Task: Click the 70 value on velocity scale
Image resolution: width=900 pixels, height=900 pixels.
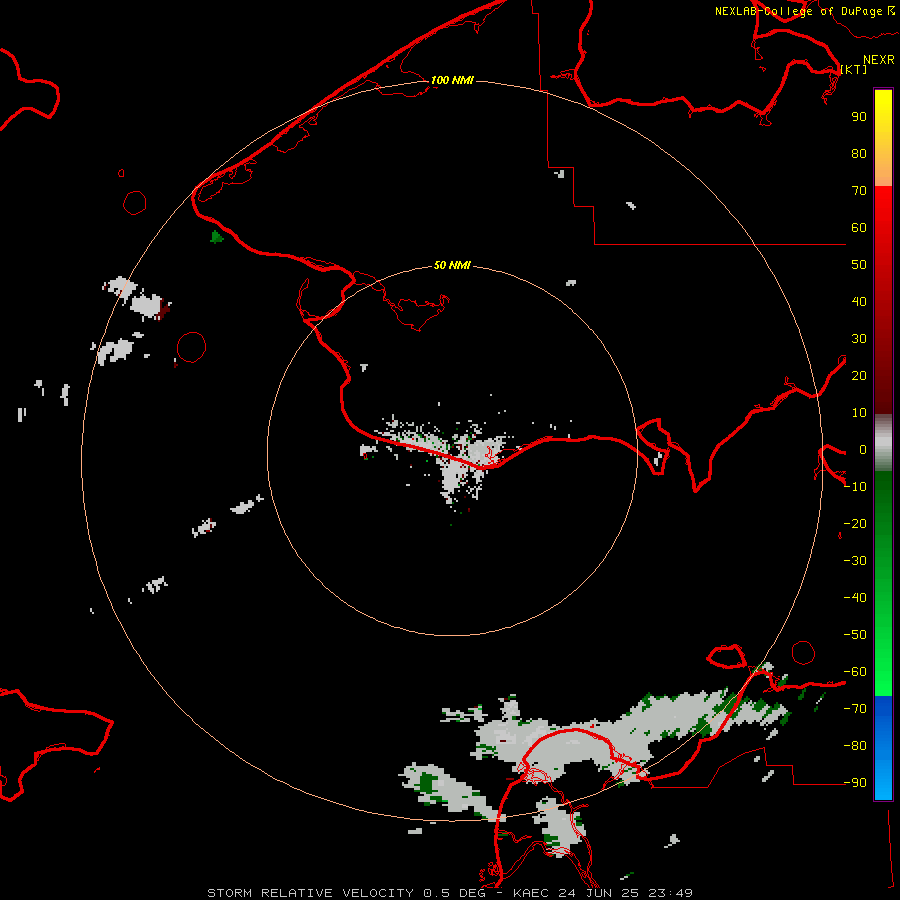Action: (859, 191)
